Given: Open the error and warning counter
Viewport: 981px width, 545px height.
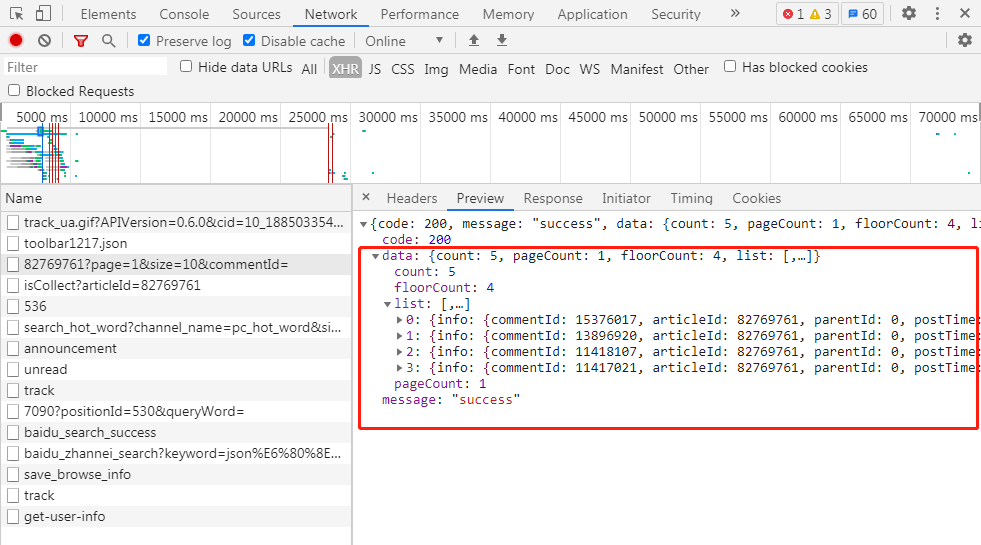Looking at the screenshot, I should [808, 14].
